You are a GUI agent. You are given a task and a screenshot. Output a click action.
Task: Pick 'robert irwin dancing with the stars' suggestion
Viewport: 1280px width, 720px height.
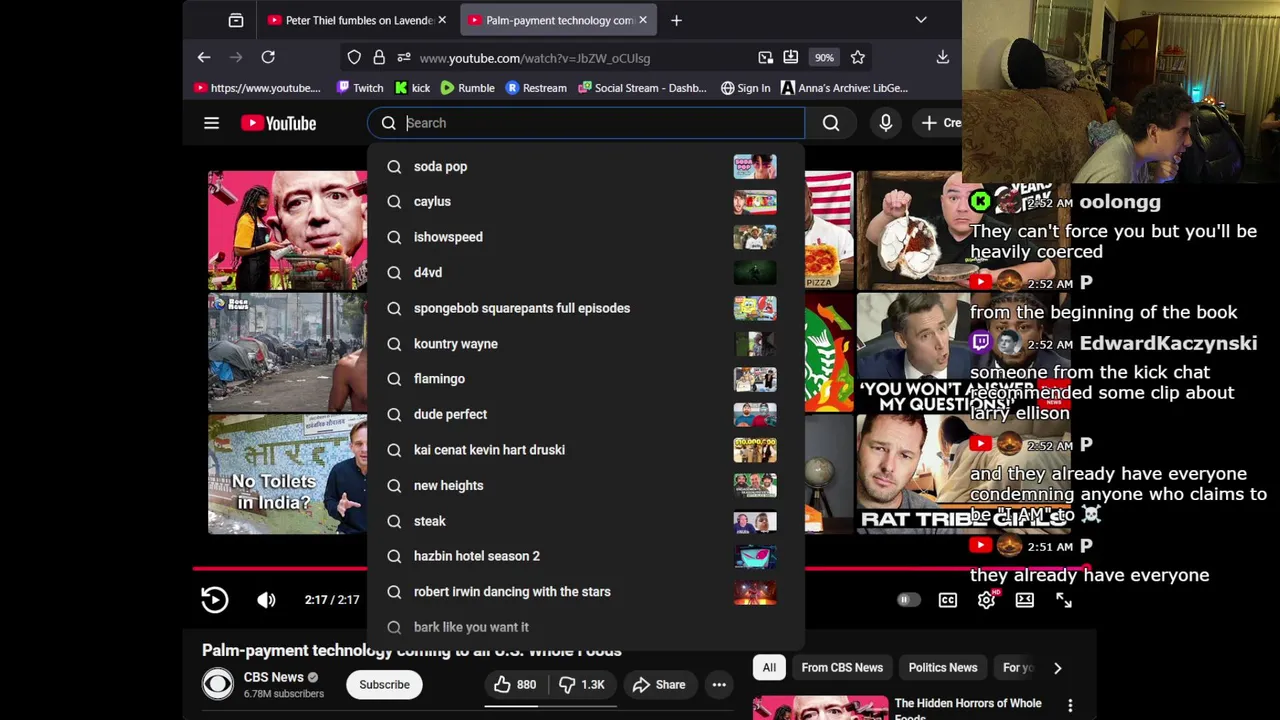tap(586, 592)
